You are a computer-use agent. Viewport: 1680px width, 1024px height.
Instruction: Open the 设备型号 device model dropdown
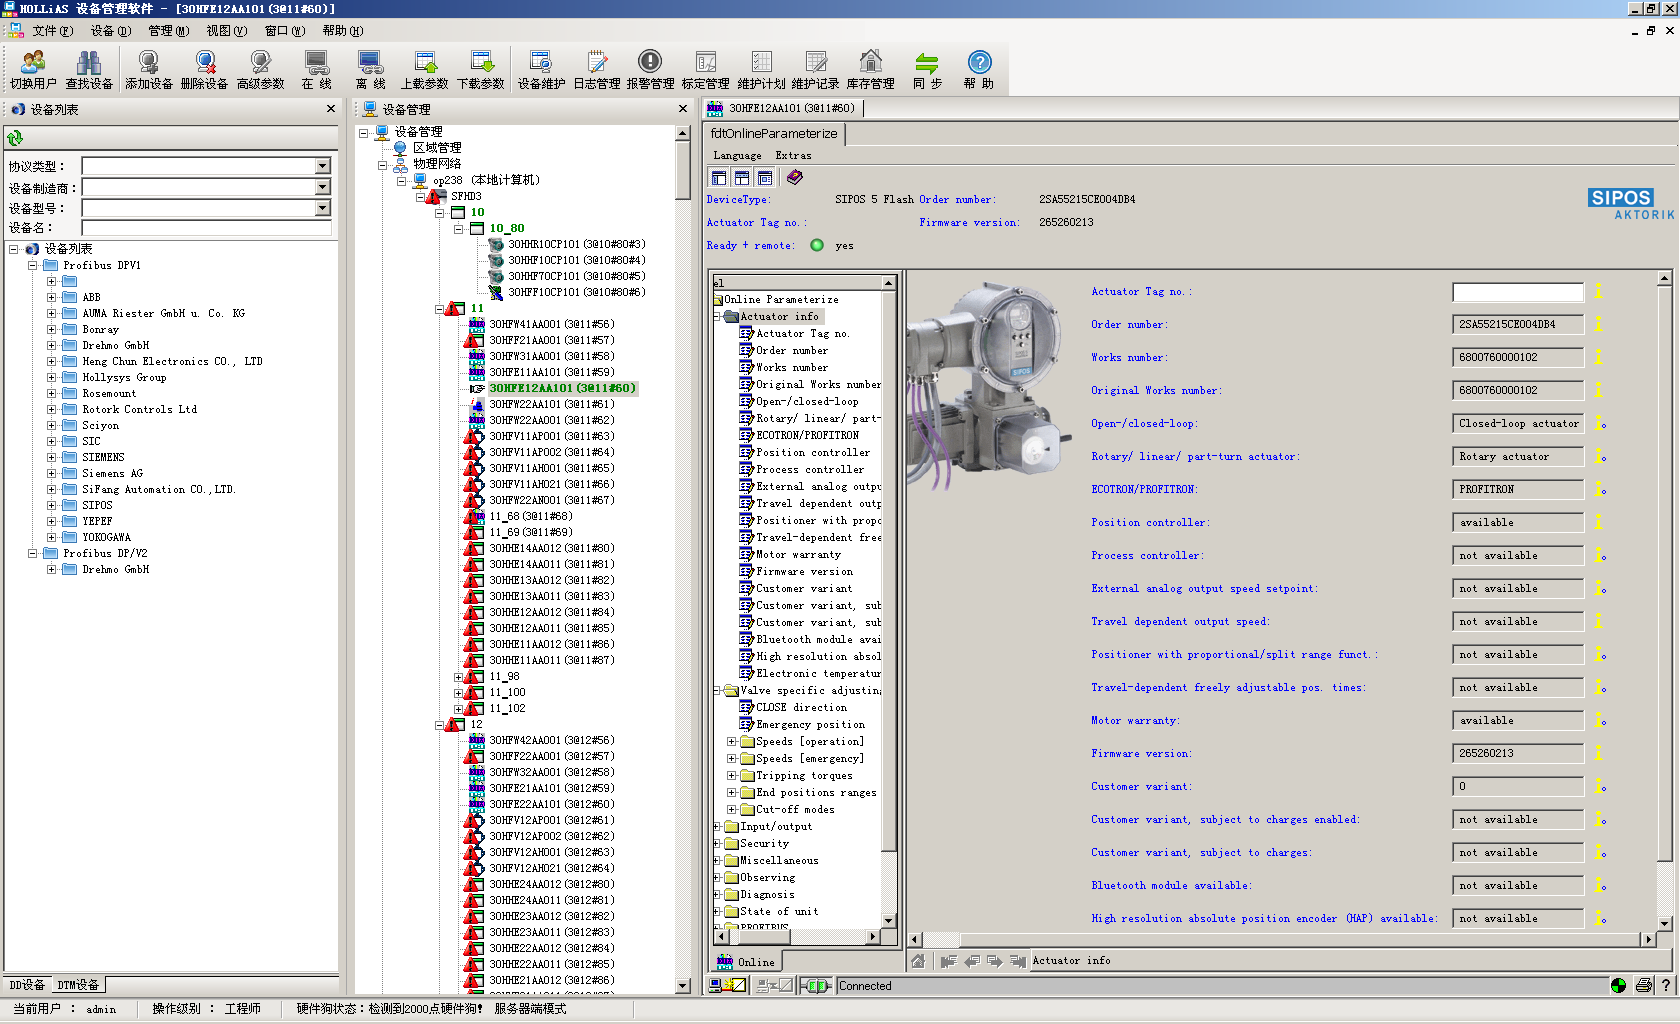click(x=322, y=208)
